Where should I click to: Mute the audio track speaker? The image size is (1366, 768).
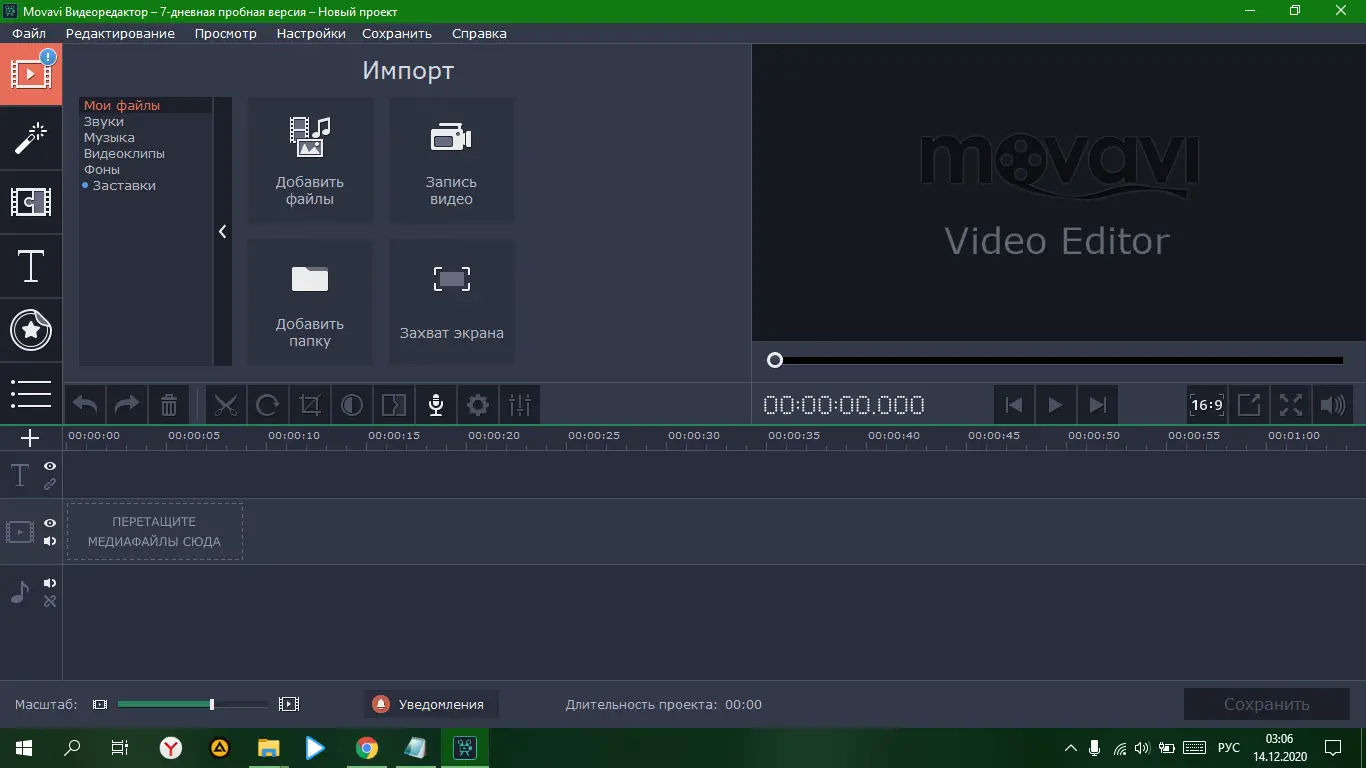tap(50, 583)
